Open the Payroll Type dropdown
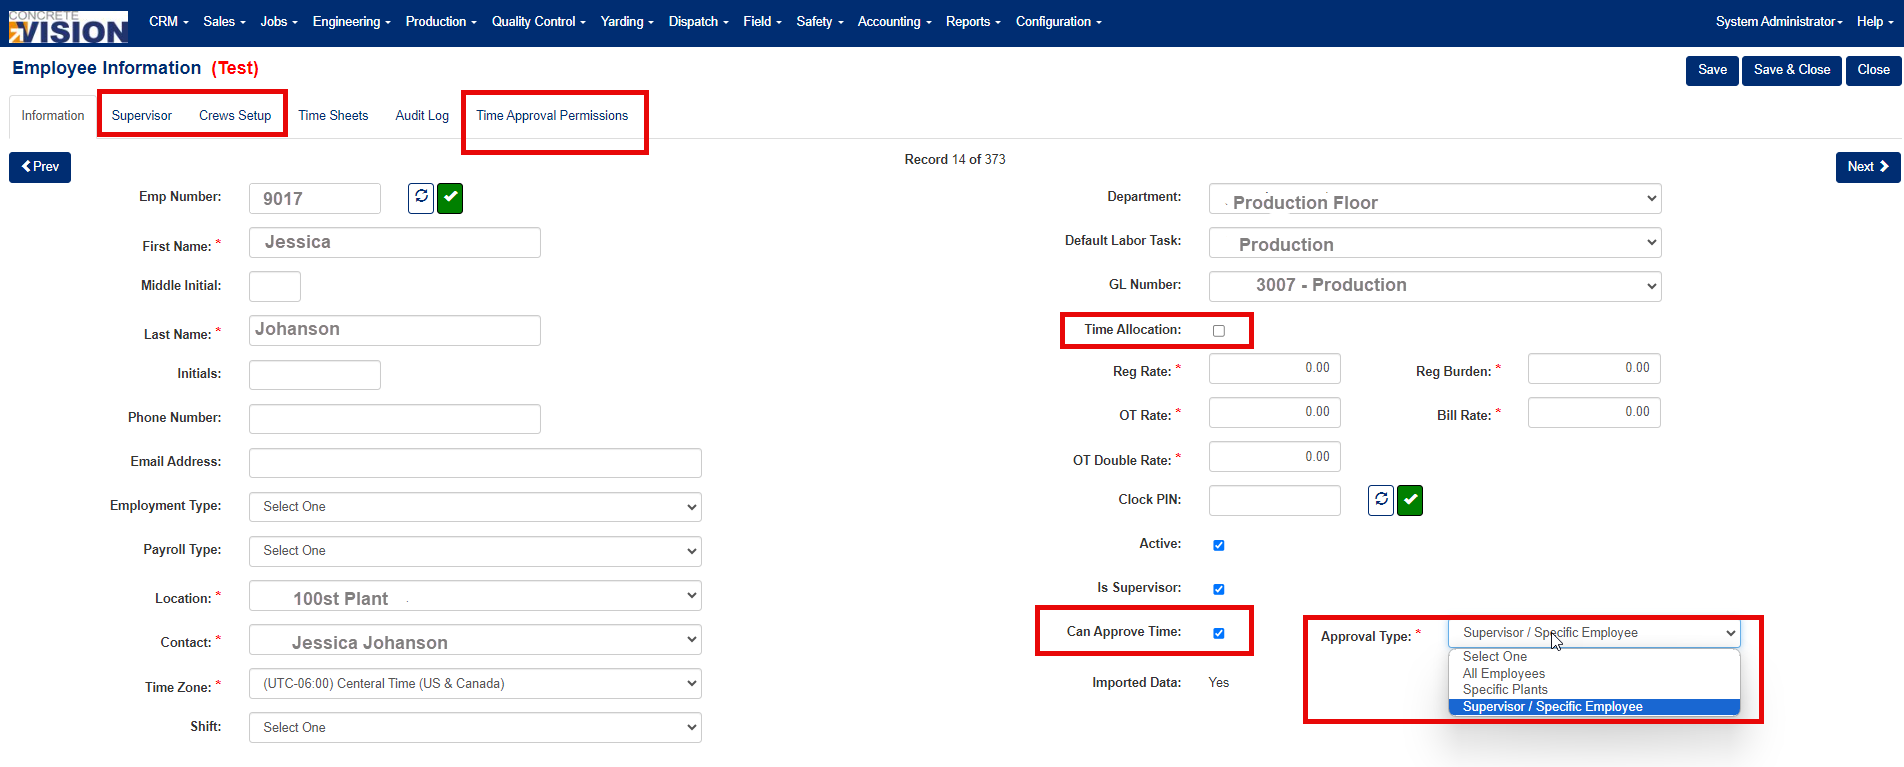 475,551
